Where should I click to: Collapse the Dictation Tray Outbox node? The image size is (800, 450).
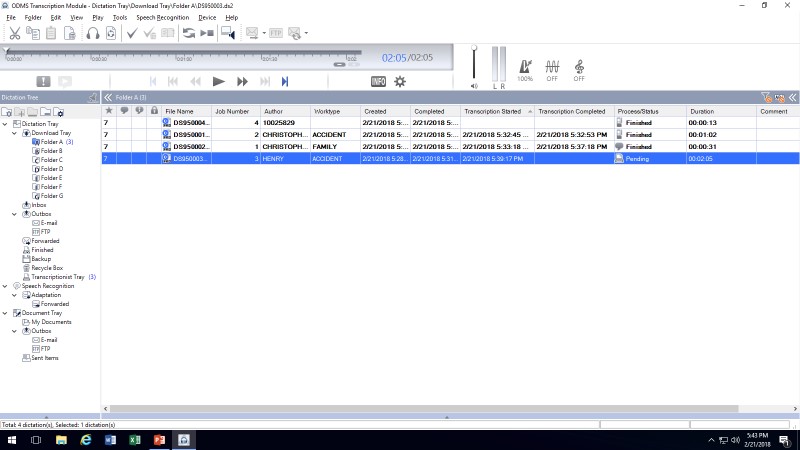click(14, 214)
